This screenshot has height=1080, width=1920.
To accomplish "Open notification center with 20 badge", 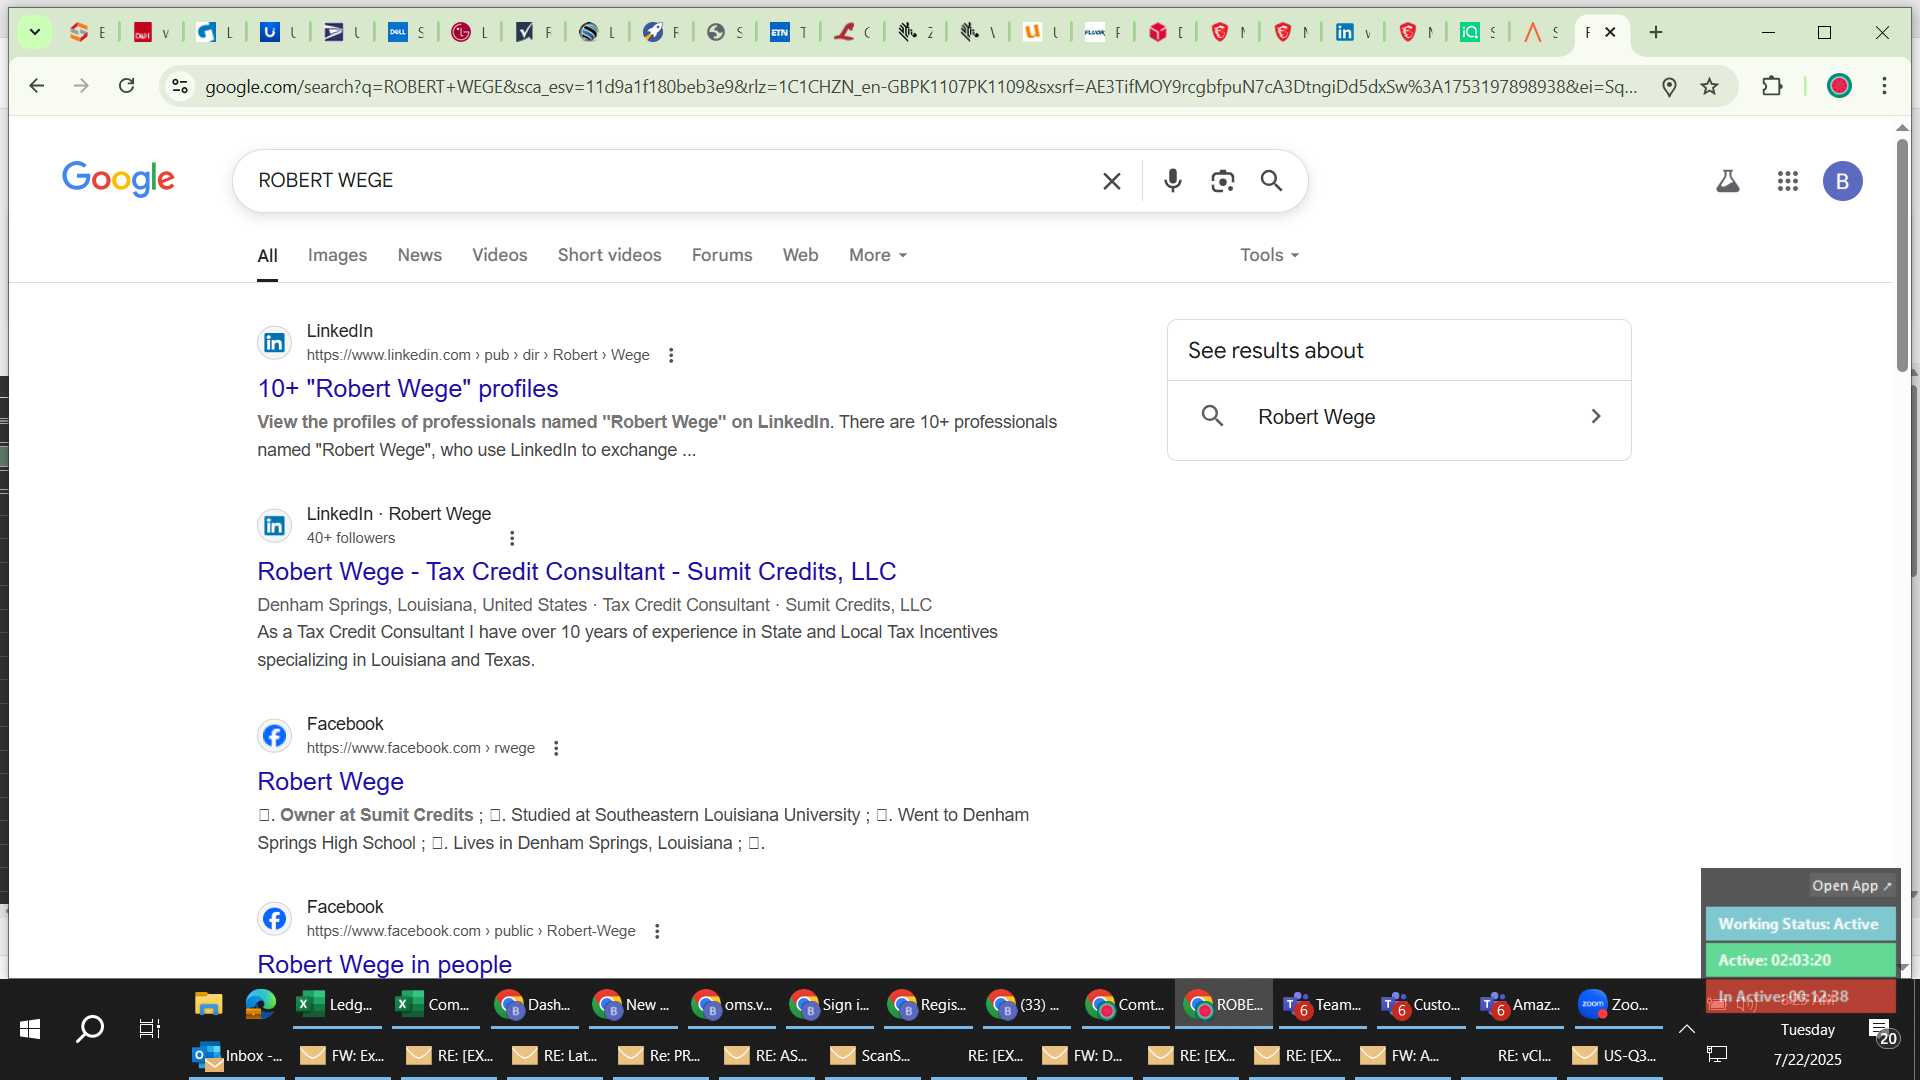I will click(x=1882, y=1032).
